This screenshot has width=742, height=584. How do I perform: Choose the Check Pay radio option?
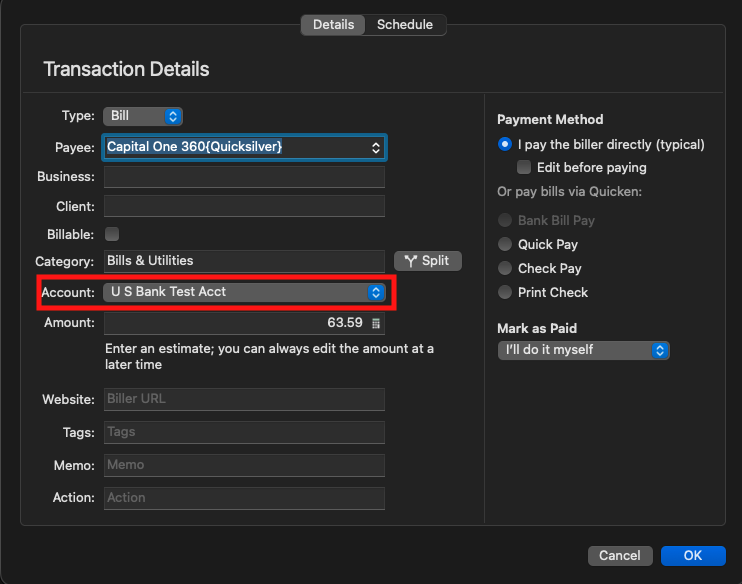coord(505,268)
